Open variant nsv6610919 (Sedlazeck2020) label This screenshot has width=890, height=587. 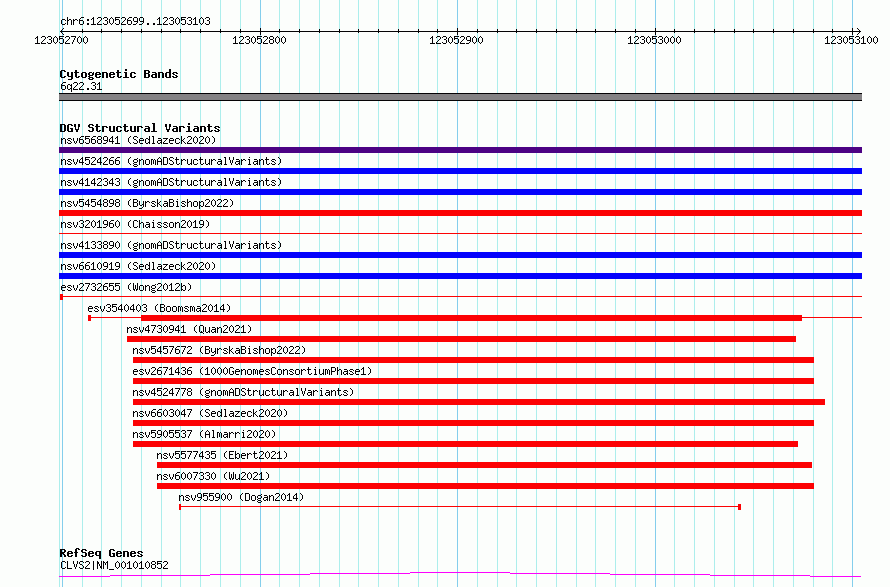(138, 266)
